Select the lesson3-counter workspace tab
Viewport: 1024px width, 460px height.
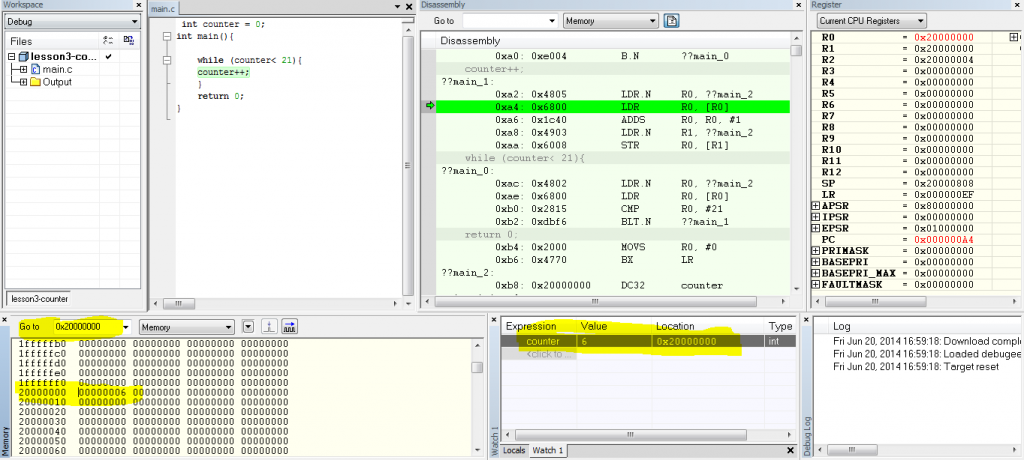pyautogui.click(x=40, y=299)
